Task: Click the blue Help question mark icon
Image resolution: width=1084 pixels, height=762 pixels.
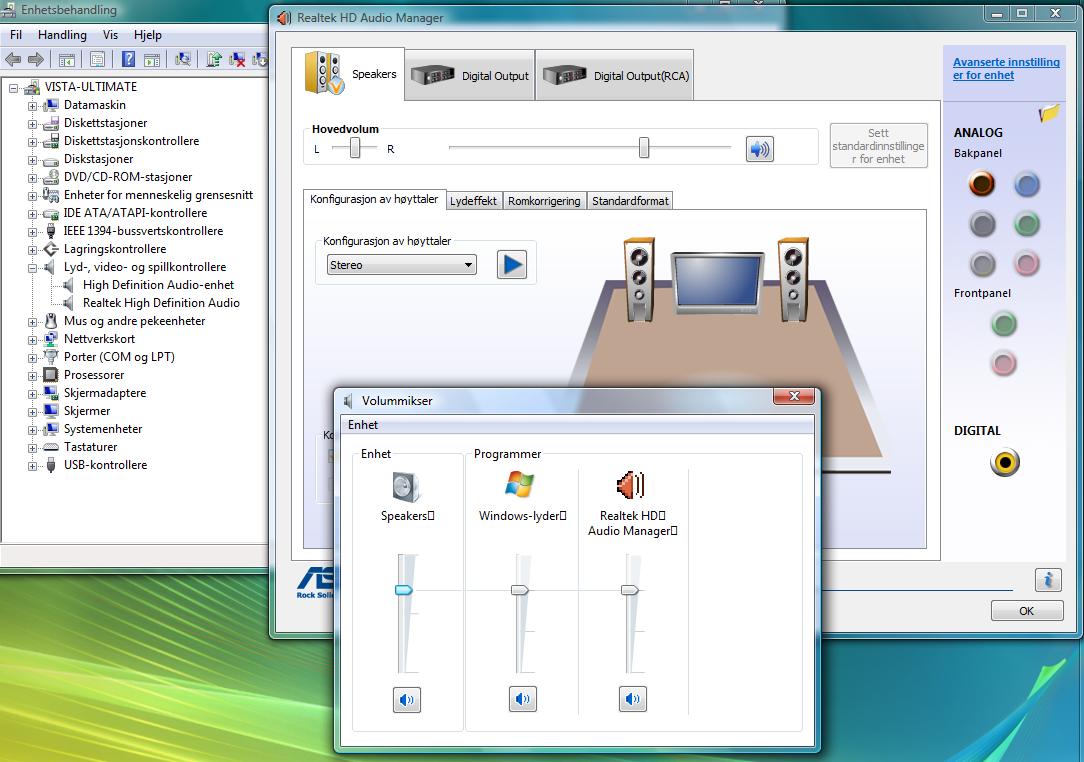Action: 129,59
